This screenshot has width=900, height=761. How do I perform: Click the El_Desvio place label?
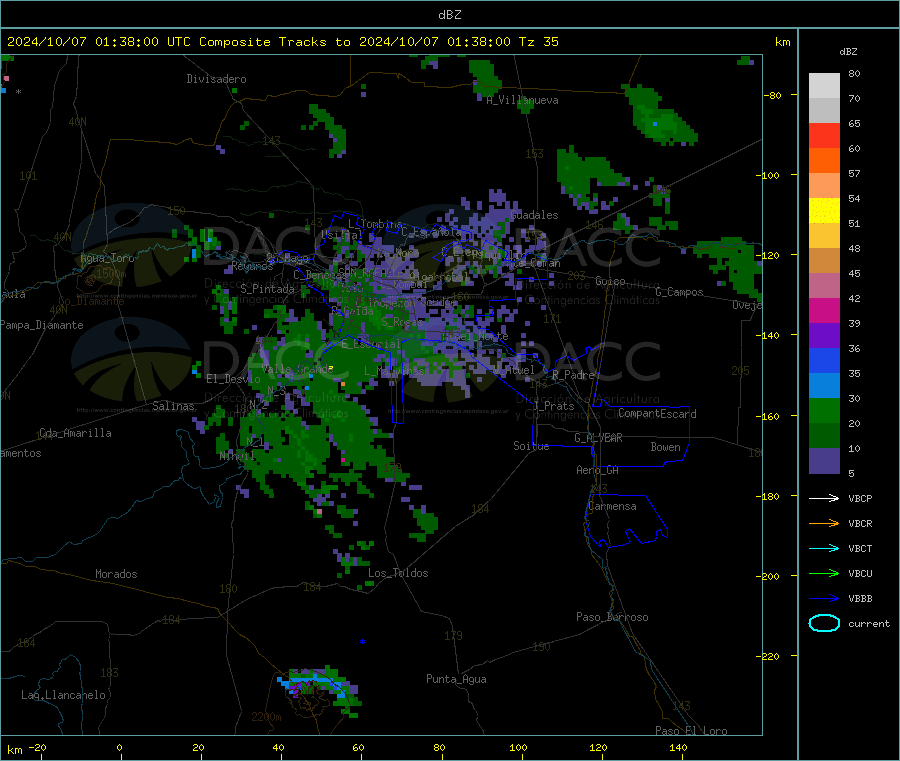(x=233, y=379)
